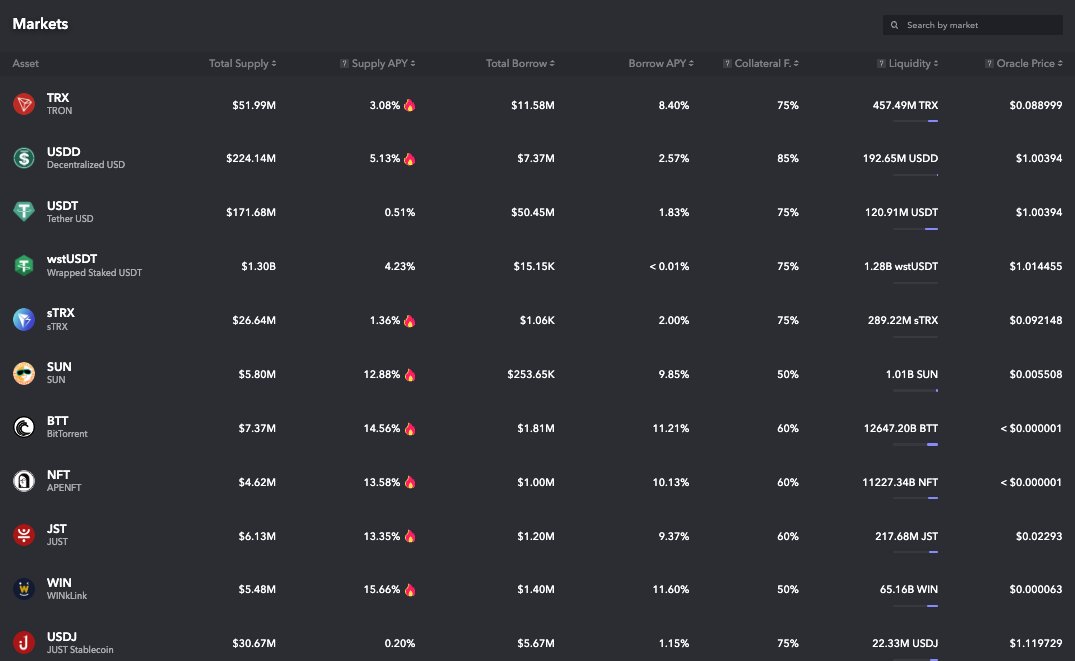The image size is (1075, 661).
Task: Open the Oracle Price help tooltip icon
Action: (989, 64)
